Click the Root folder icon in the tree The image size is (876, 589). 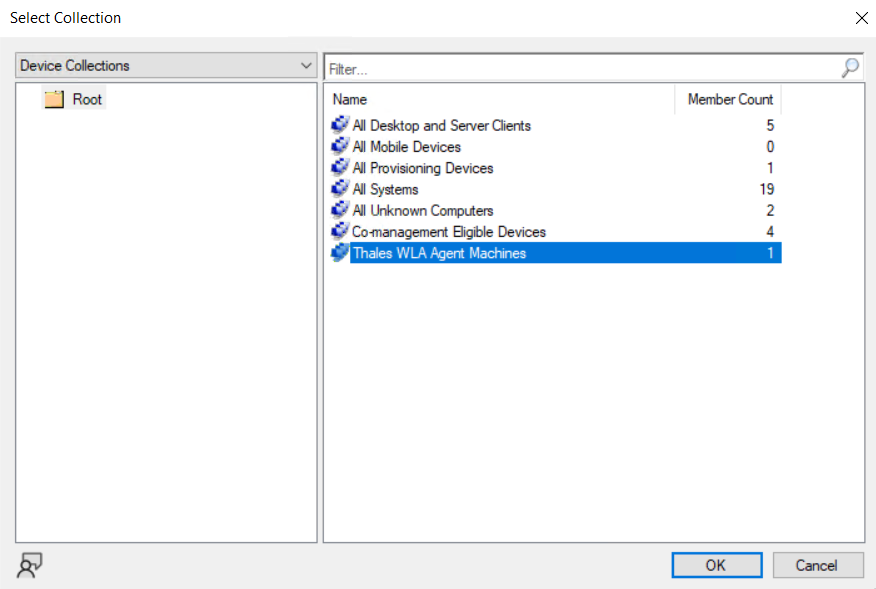click(x=54, y=99)
